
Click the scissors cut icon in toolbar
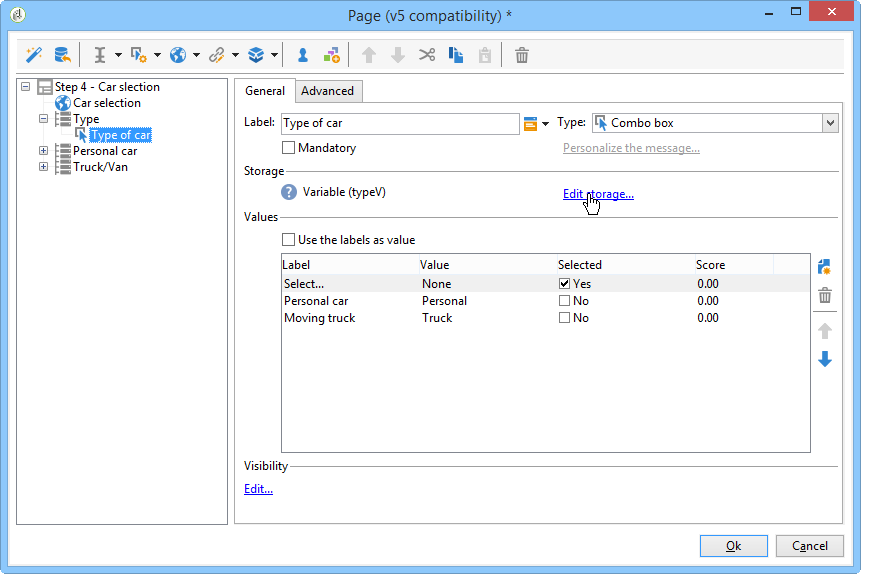pos(427,55)
